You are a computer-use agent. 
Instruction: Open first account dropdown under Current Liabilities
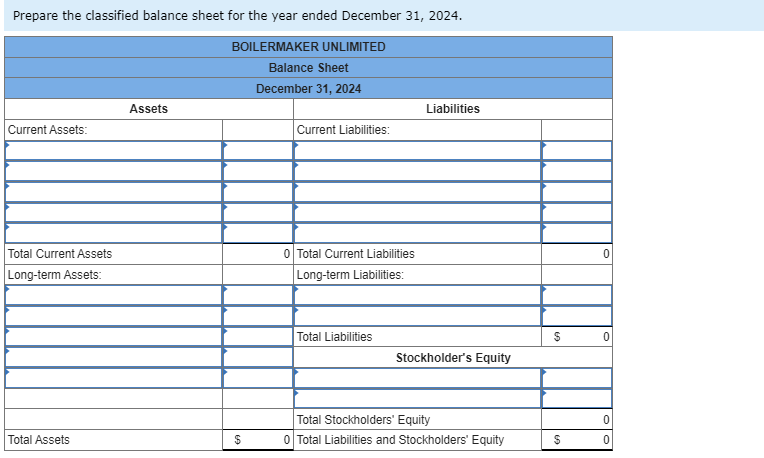coord(417,151)
